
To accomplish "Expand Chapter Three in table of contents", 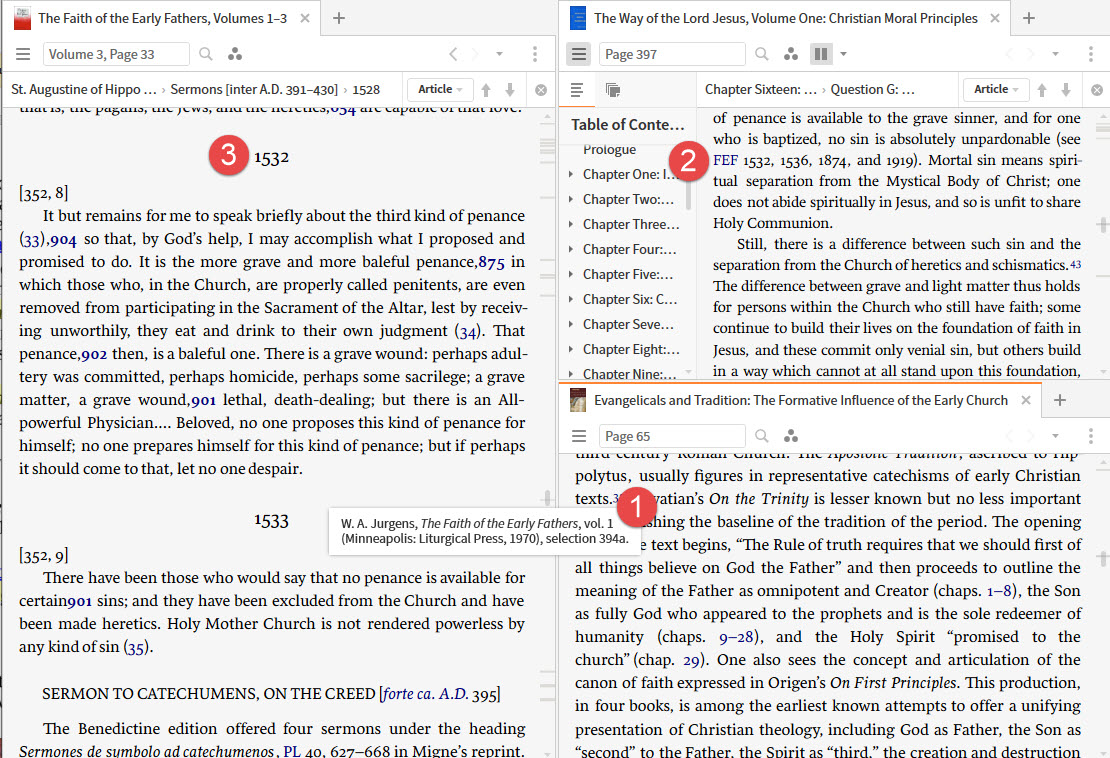I will 571,224.
